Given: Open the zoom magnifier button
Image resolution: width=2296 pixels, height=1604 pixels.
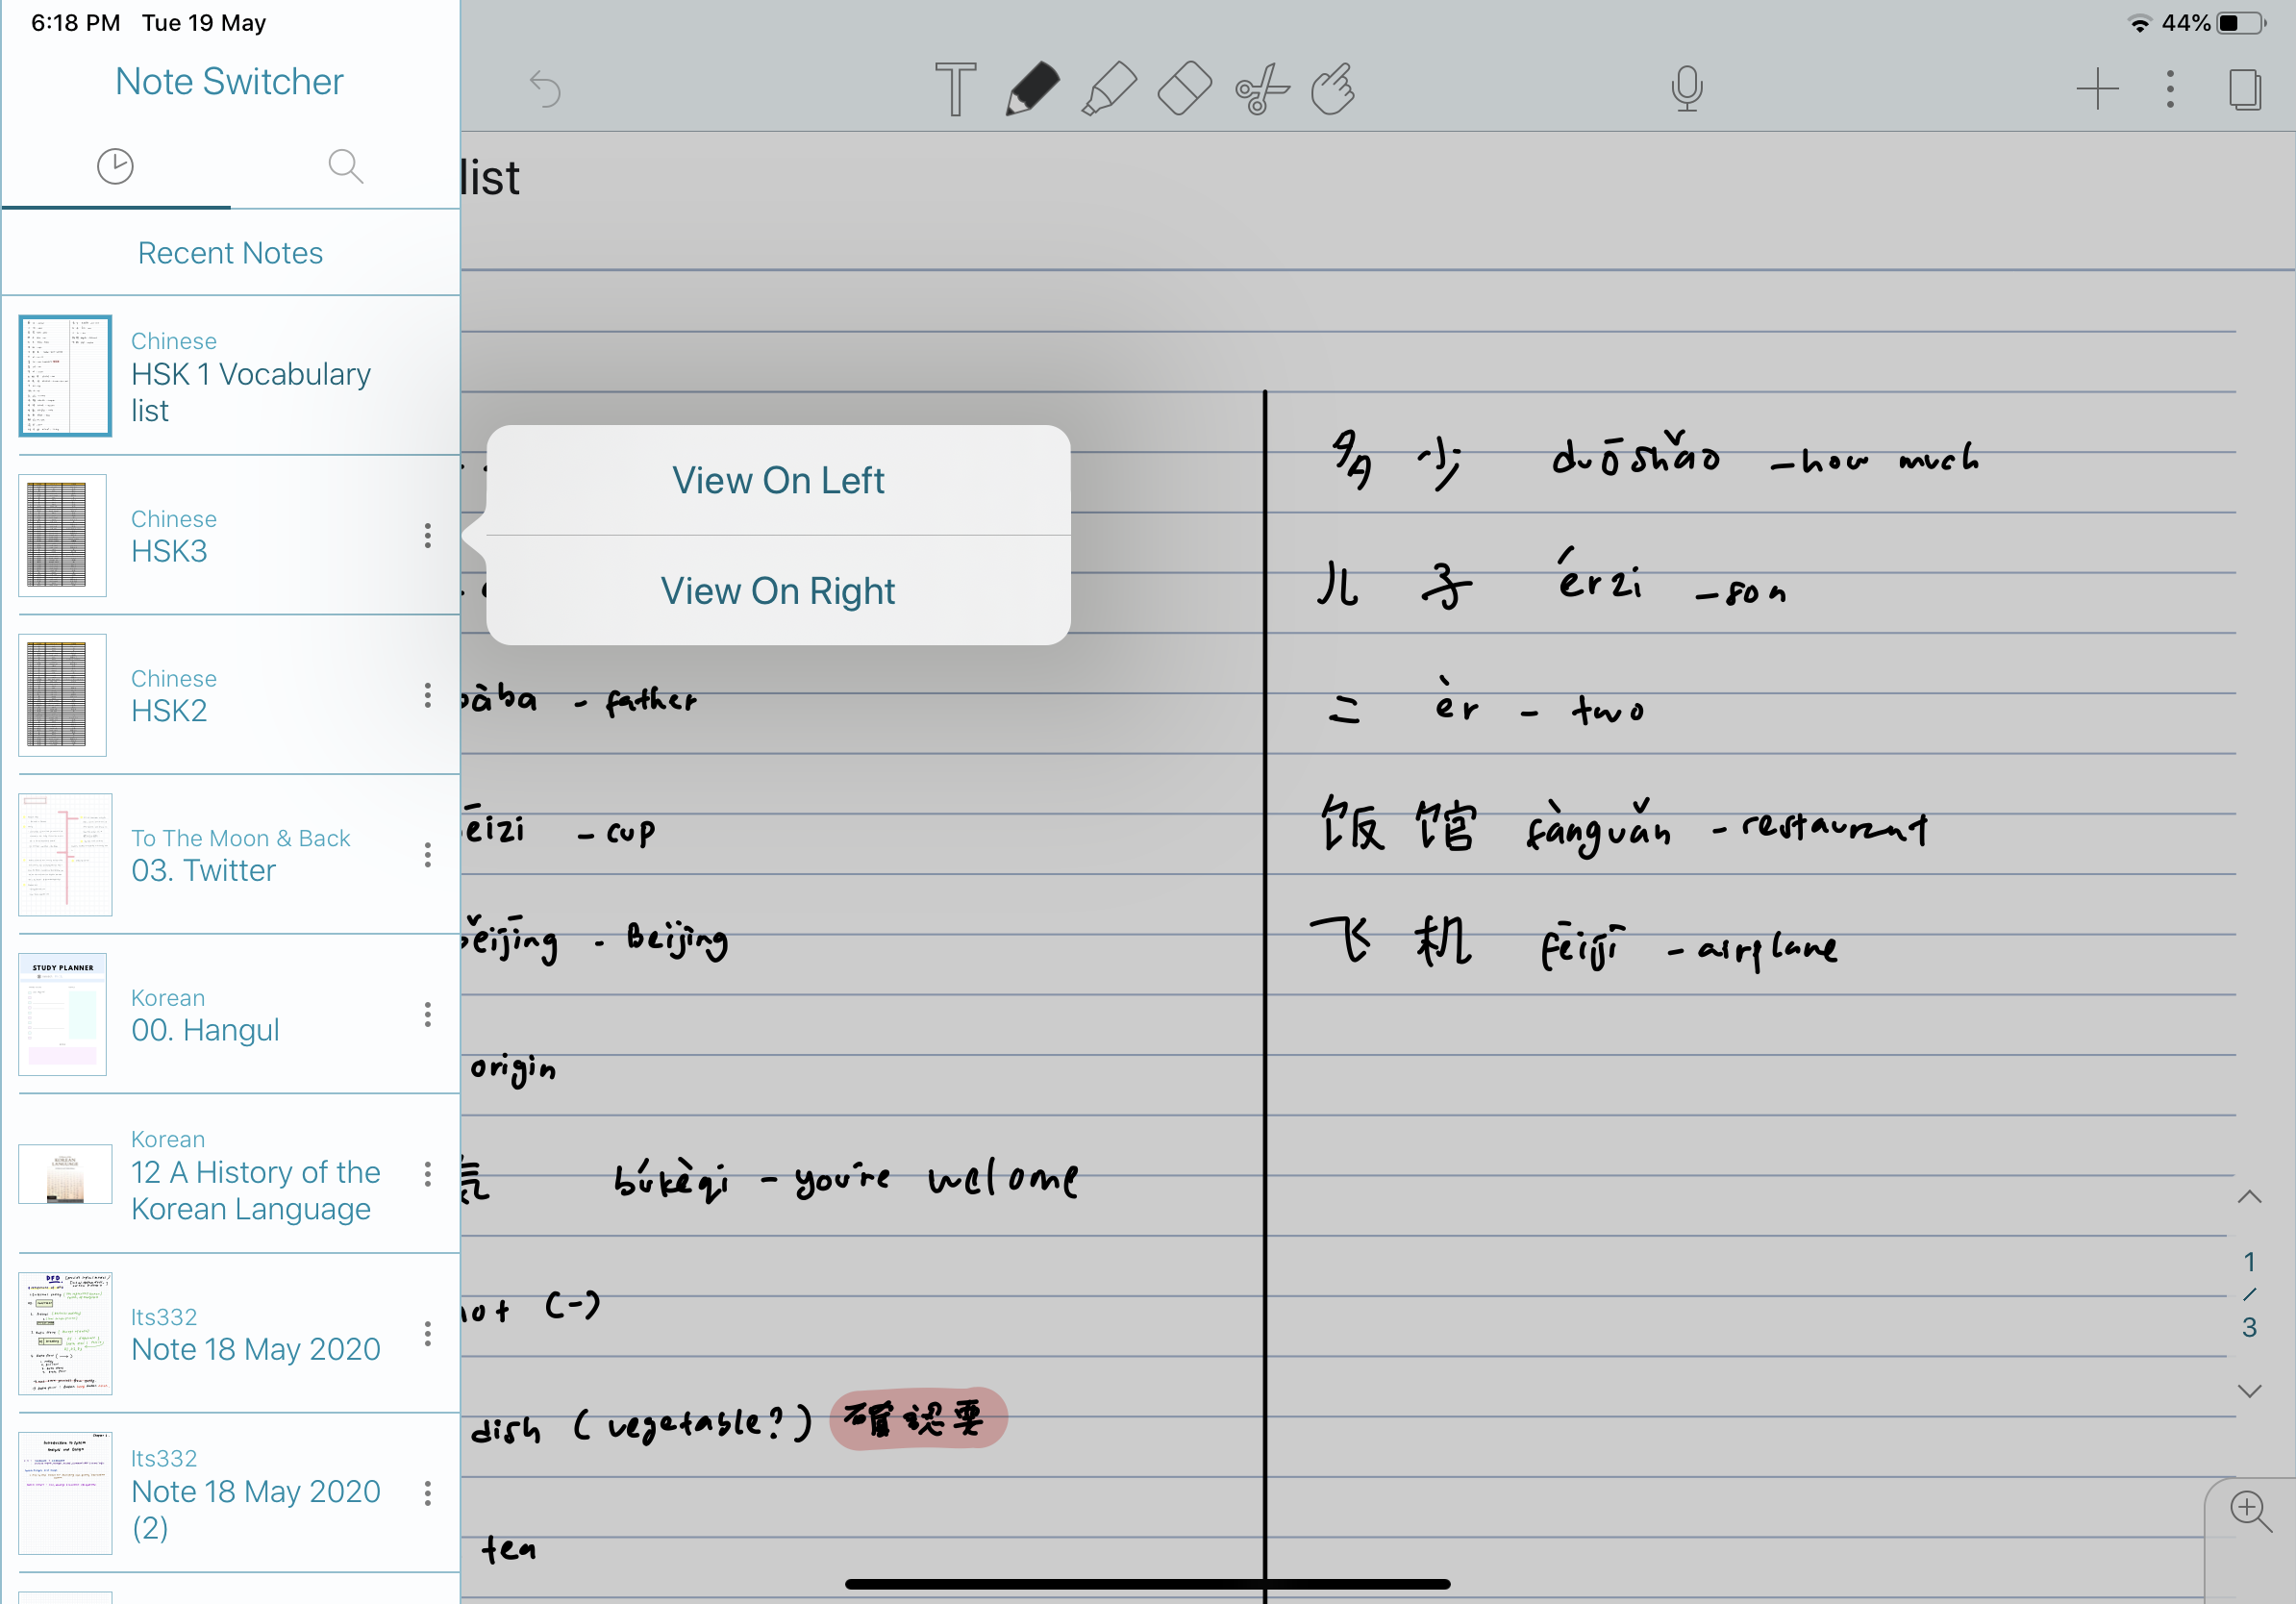Looking at the screenshot, I should click(x=2249, y=1510).
